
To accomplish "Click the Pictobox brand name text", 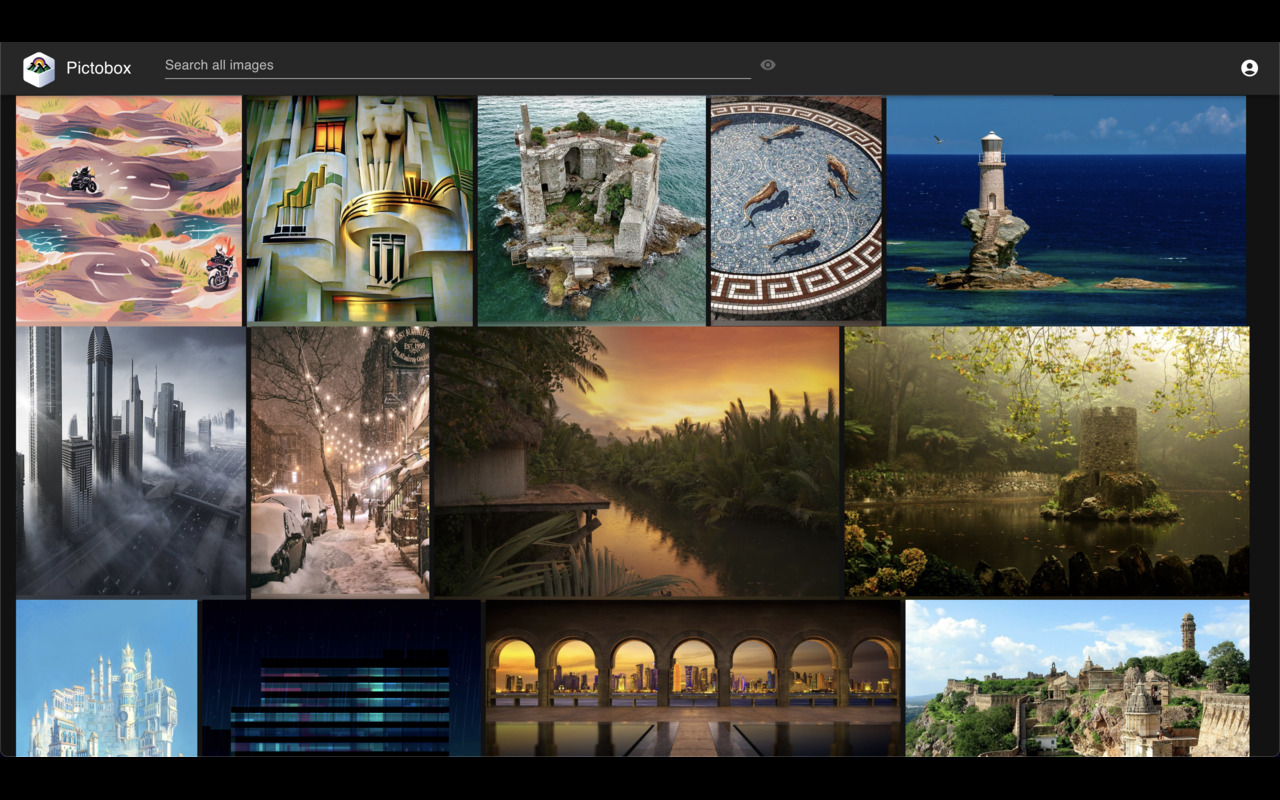I will [x=99, y=68].
